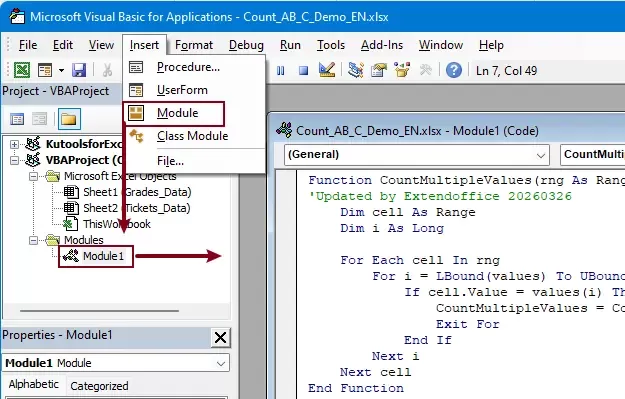This screenshot has width=625, height=399.
Task: Choose Procedure... from Insert menu
Action: coord(194,67)
